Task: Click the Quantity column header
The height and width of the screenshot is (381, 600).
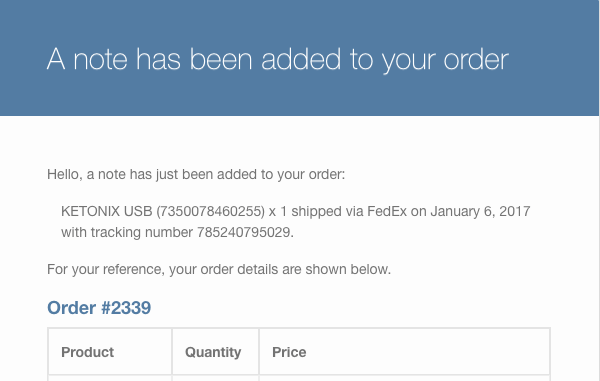Action: coord(213,352)
